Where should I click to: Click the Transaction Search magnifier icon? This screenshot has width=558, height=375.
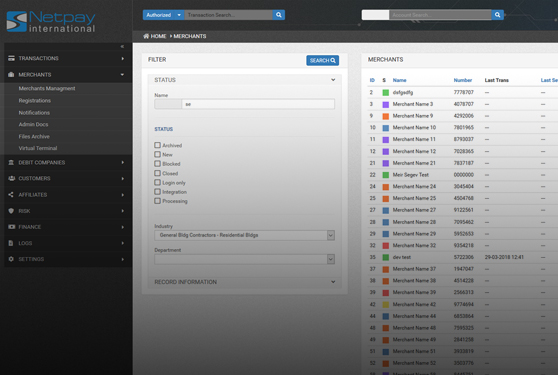pyautogui.click(x=279, y=15)
